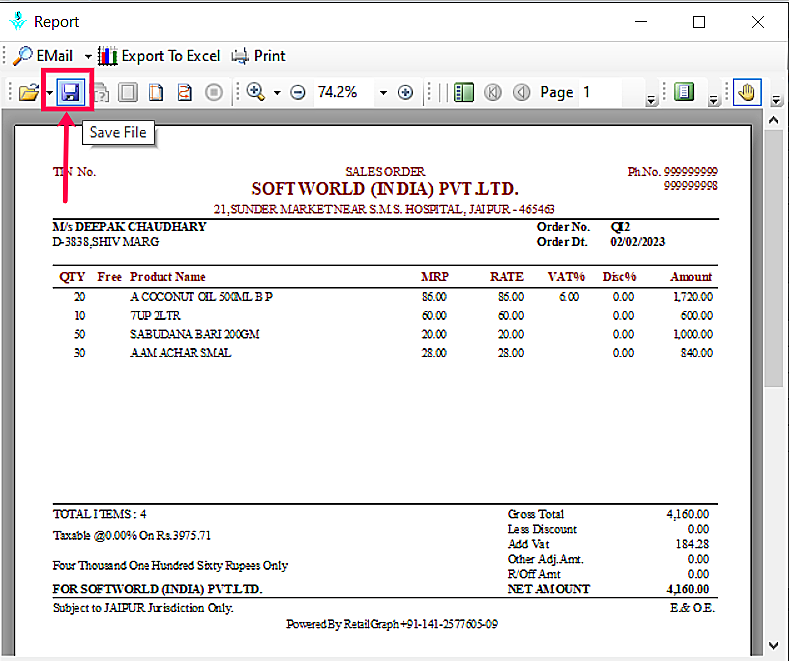This screenshot has width=789, height=661.
Task: Click the NET AMOUNT label
Action: coord(548,589)
